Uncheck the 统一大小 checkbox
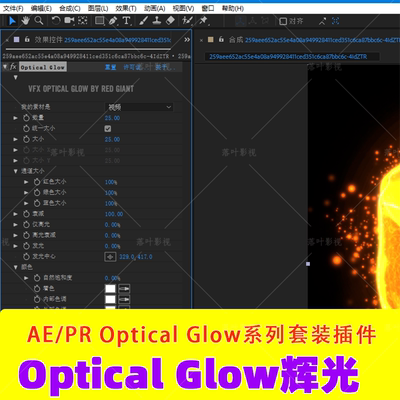This screenshot has height=400, width=400. pos(108,129)
